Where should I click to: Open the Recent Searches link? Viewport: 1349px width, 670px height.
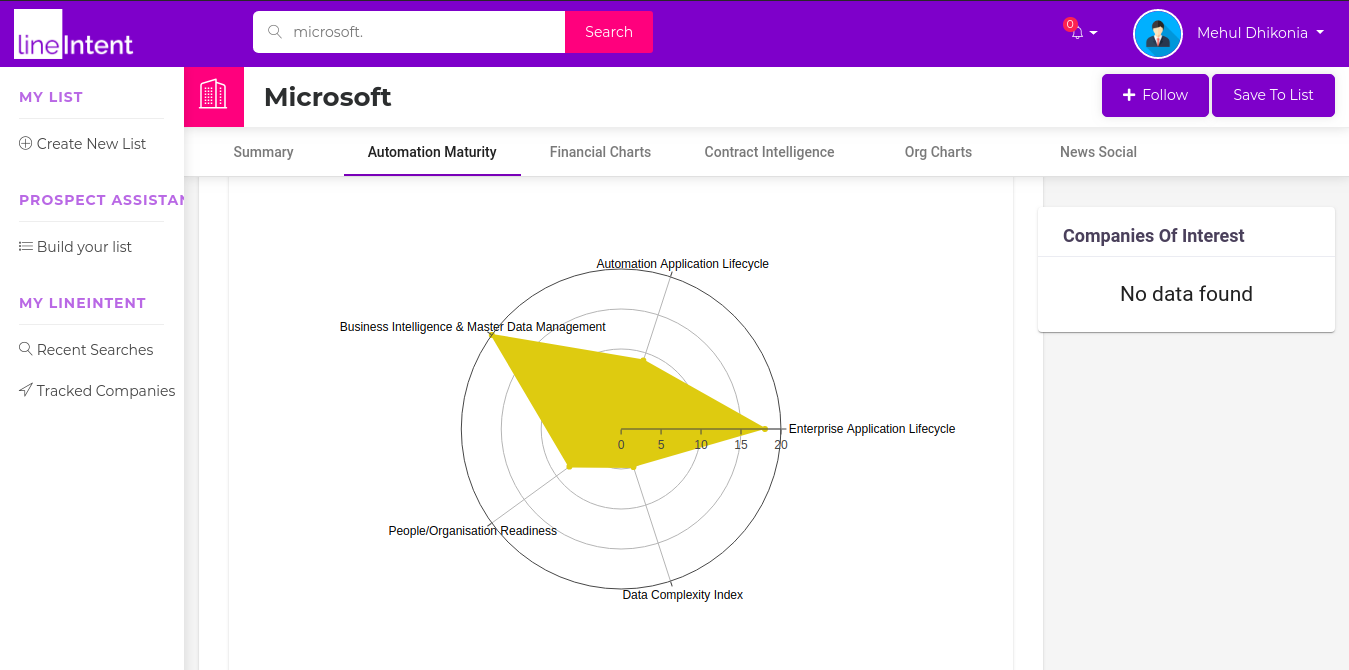[95, 349]
